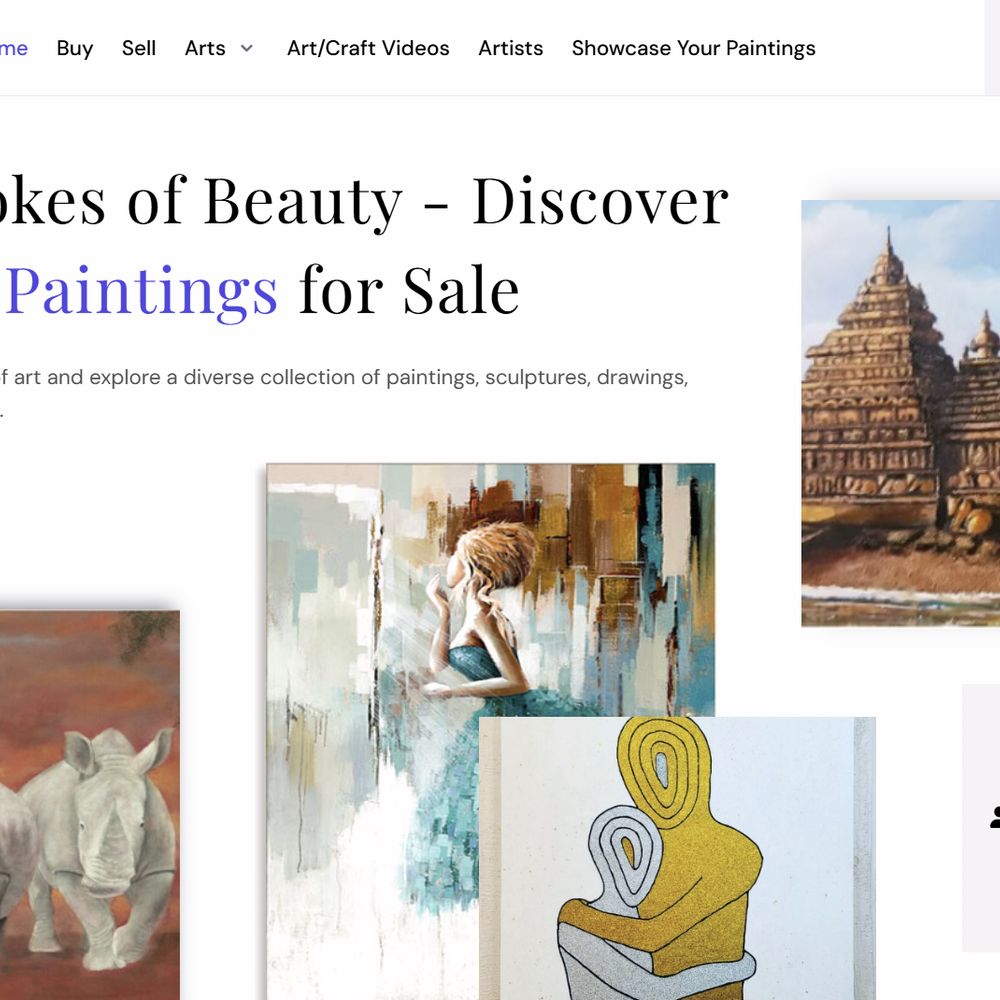1000x1000 pixels.
Task: Click Showcase Your Paintings link
Action: [x=693, y=48]
